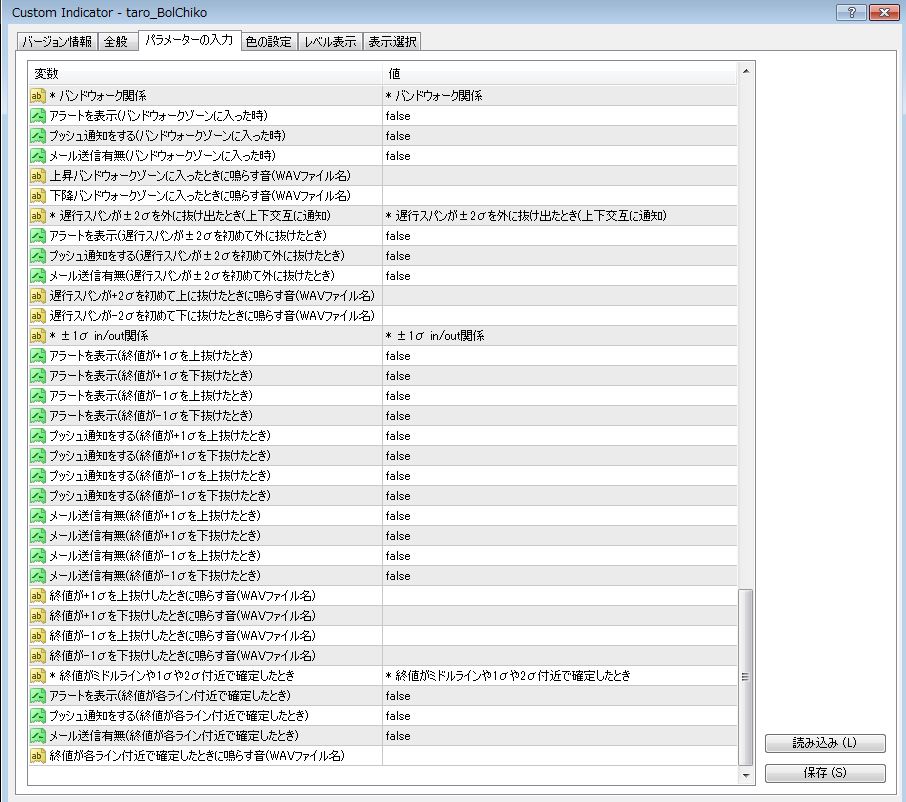Click ab icon for 下降バンドウォークゾーン sound row
906x802 pixels.
point(38,196)
